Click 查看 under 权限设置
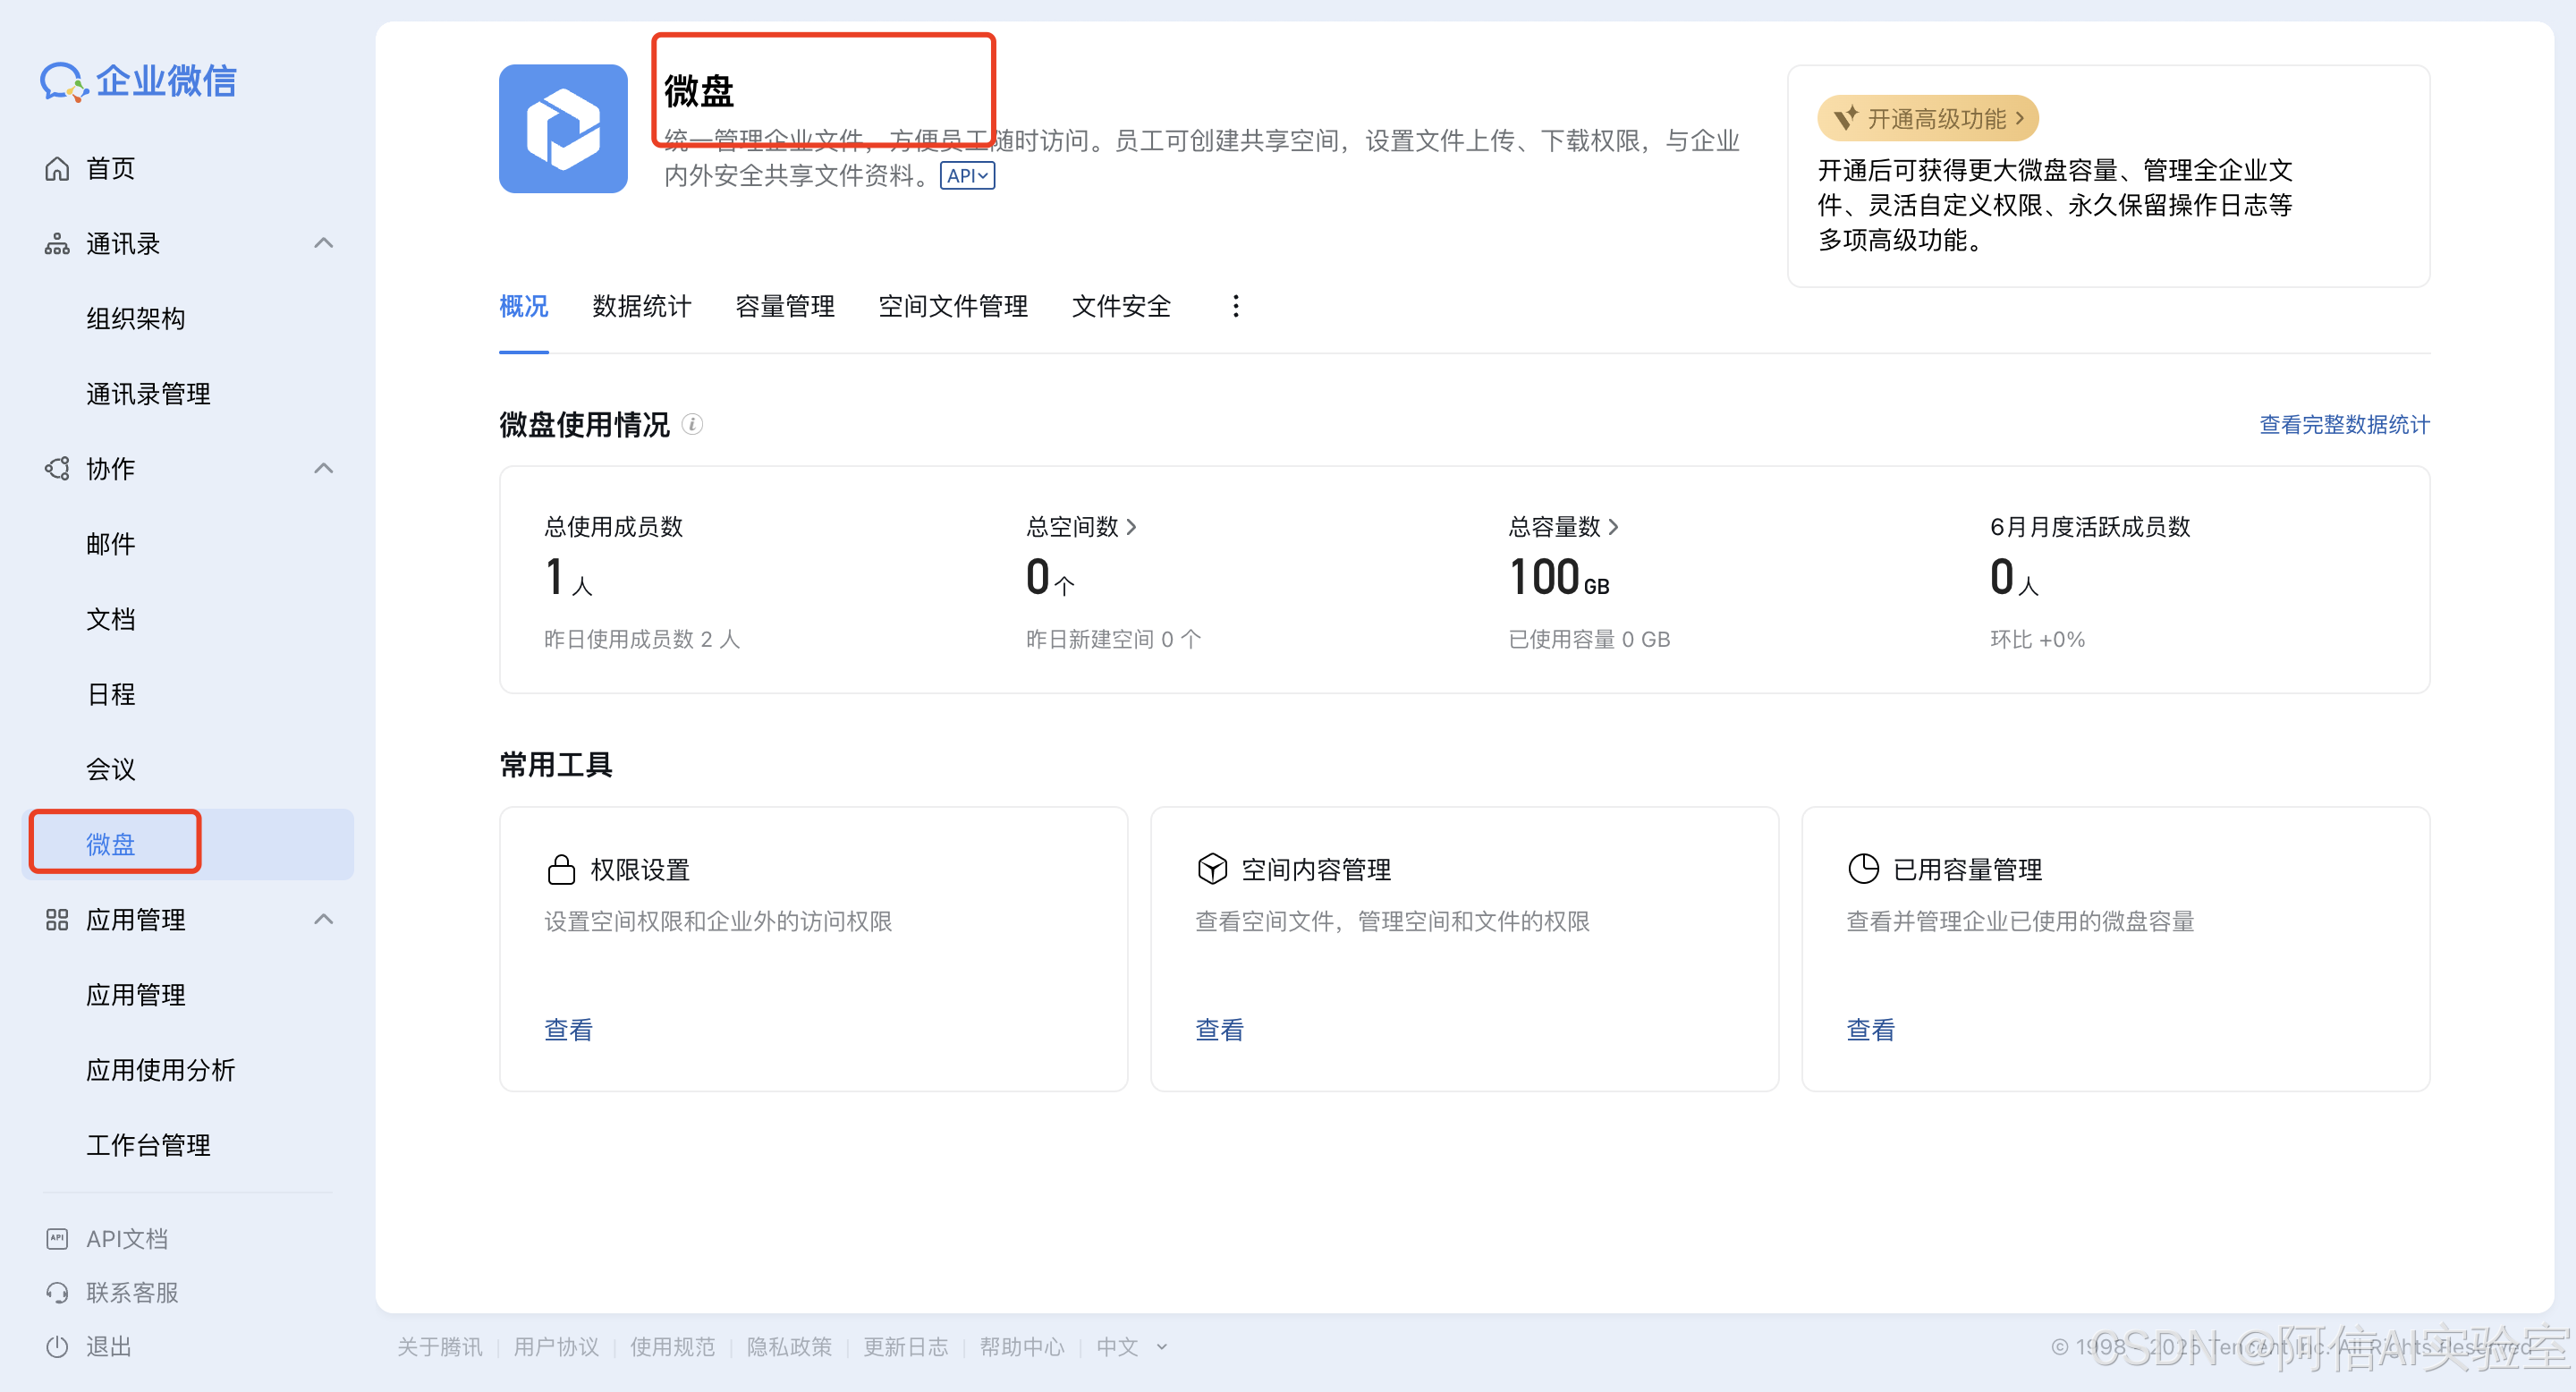 coord(568,1030)
